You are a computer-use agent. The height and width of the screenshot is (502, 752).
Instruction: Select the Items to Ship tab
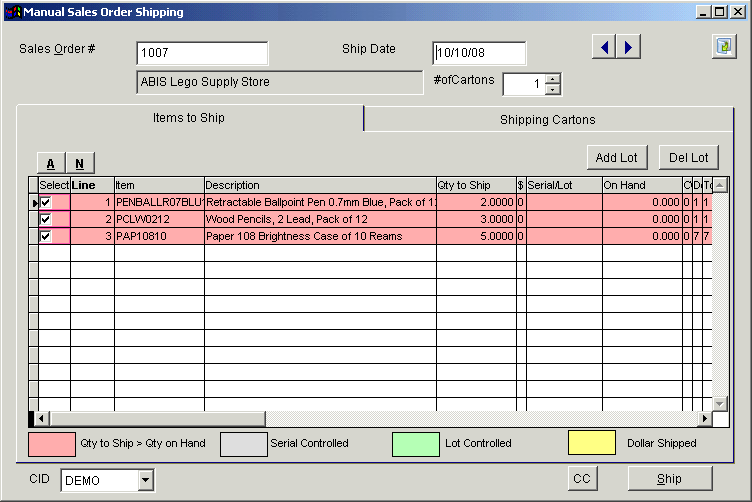(188, 118)
